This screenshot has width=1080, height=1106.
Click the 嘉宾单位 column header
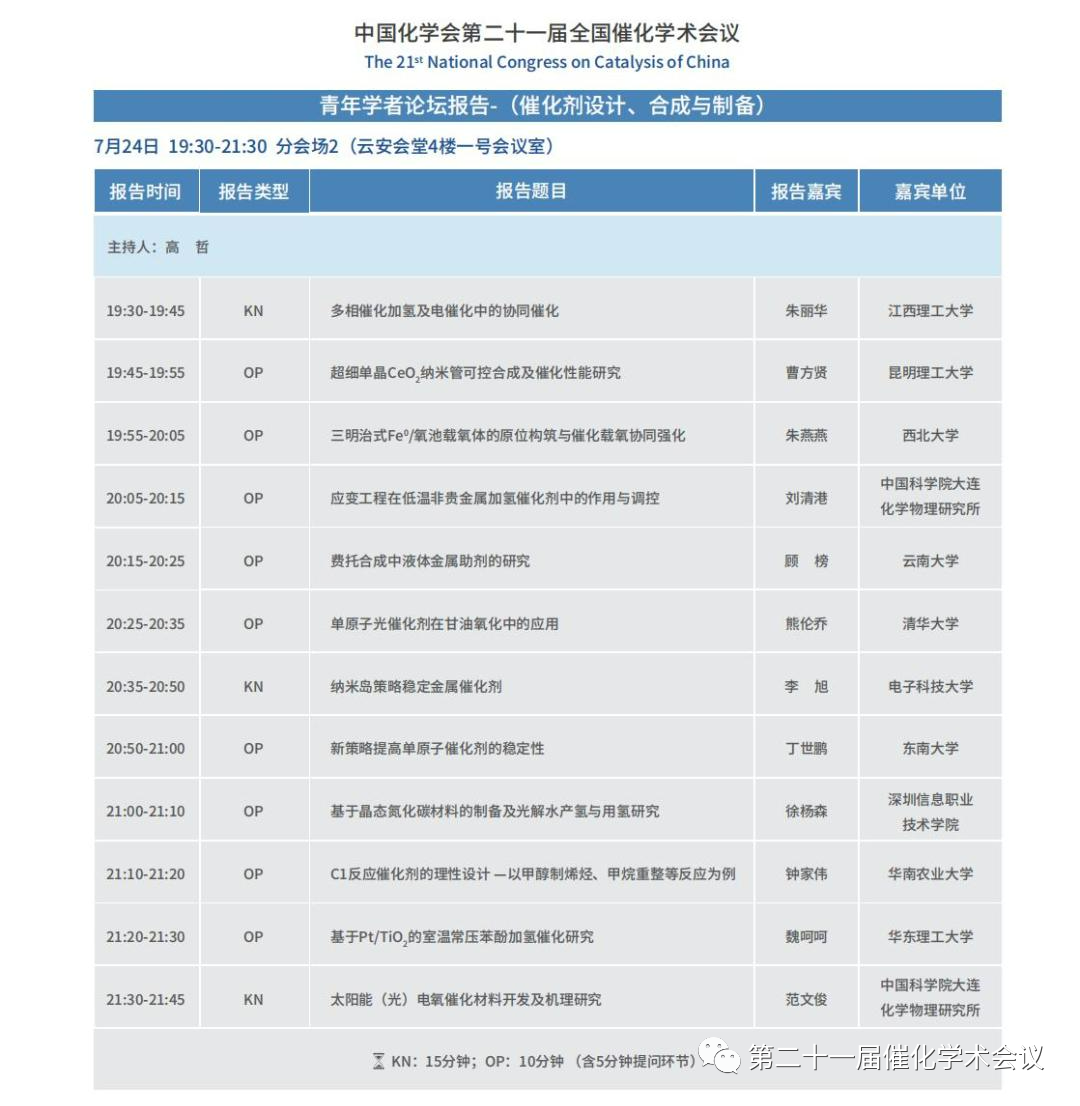pyautogui.click(x=930, y=191)
